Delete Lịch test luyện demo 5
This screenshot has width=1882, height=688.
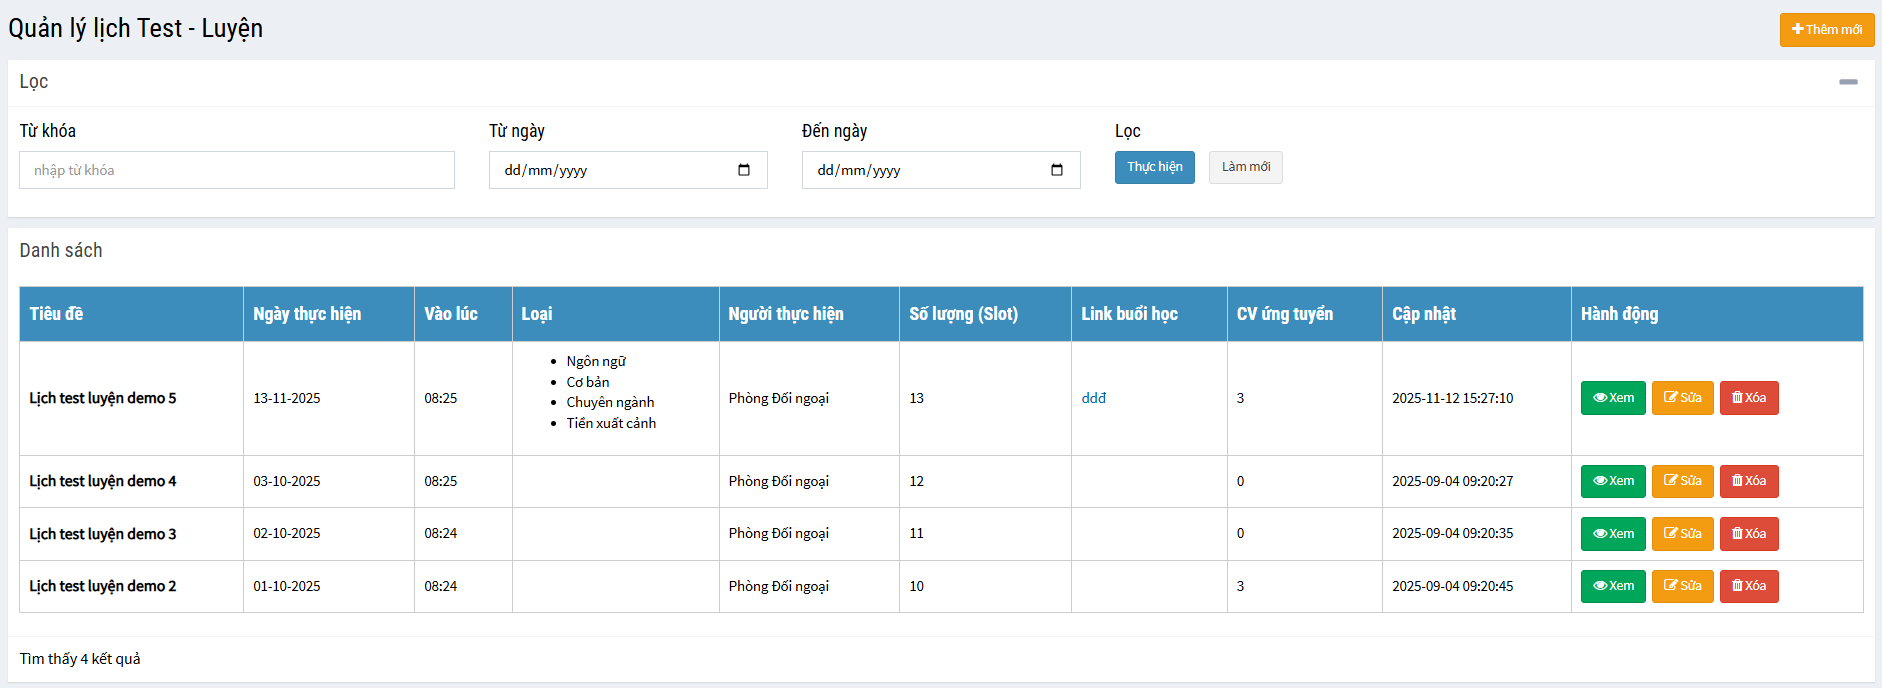pyautogui.click(x=1748, y=398)
